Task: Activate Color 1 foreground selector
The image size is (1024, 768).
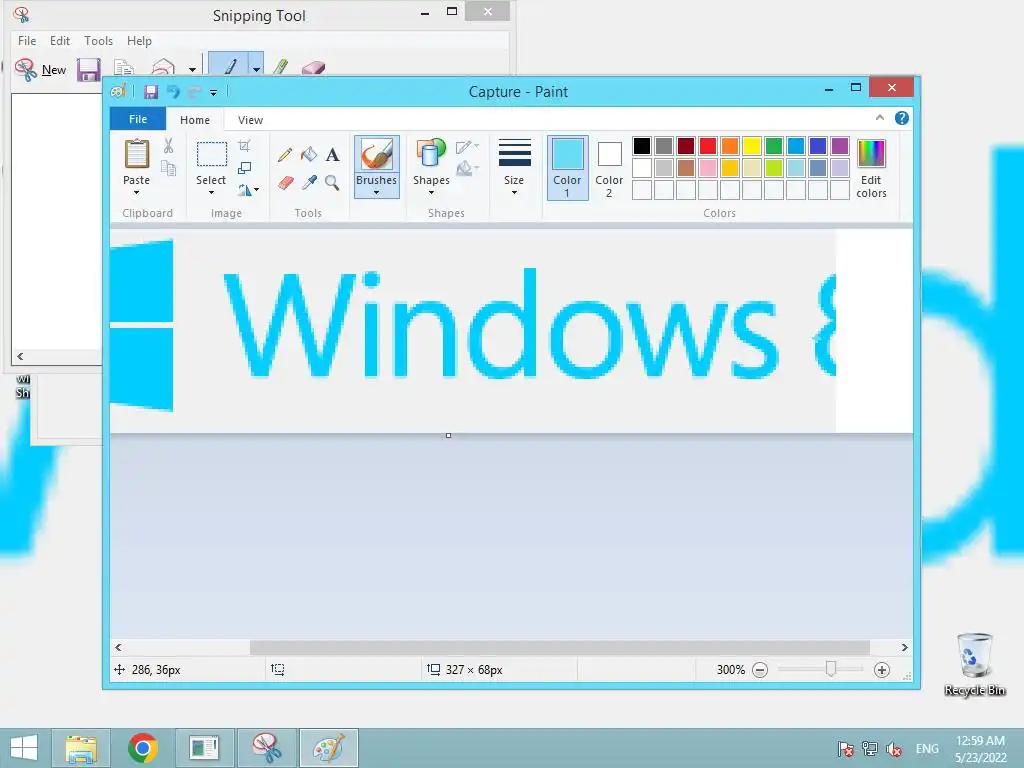Action: point(568,168)
